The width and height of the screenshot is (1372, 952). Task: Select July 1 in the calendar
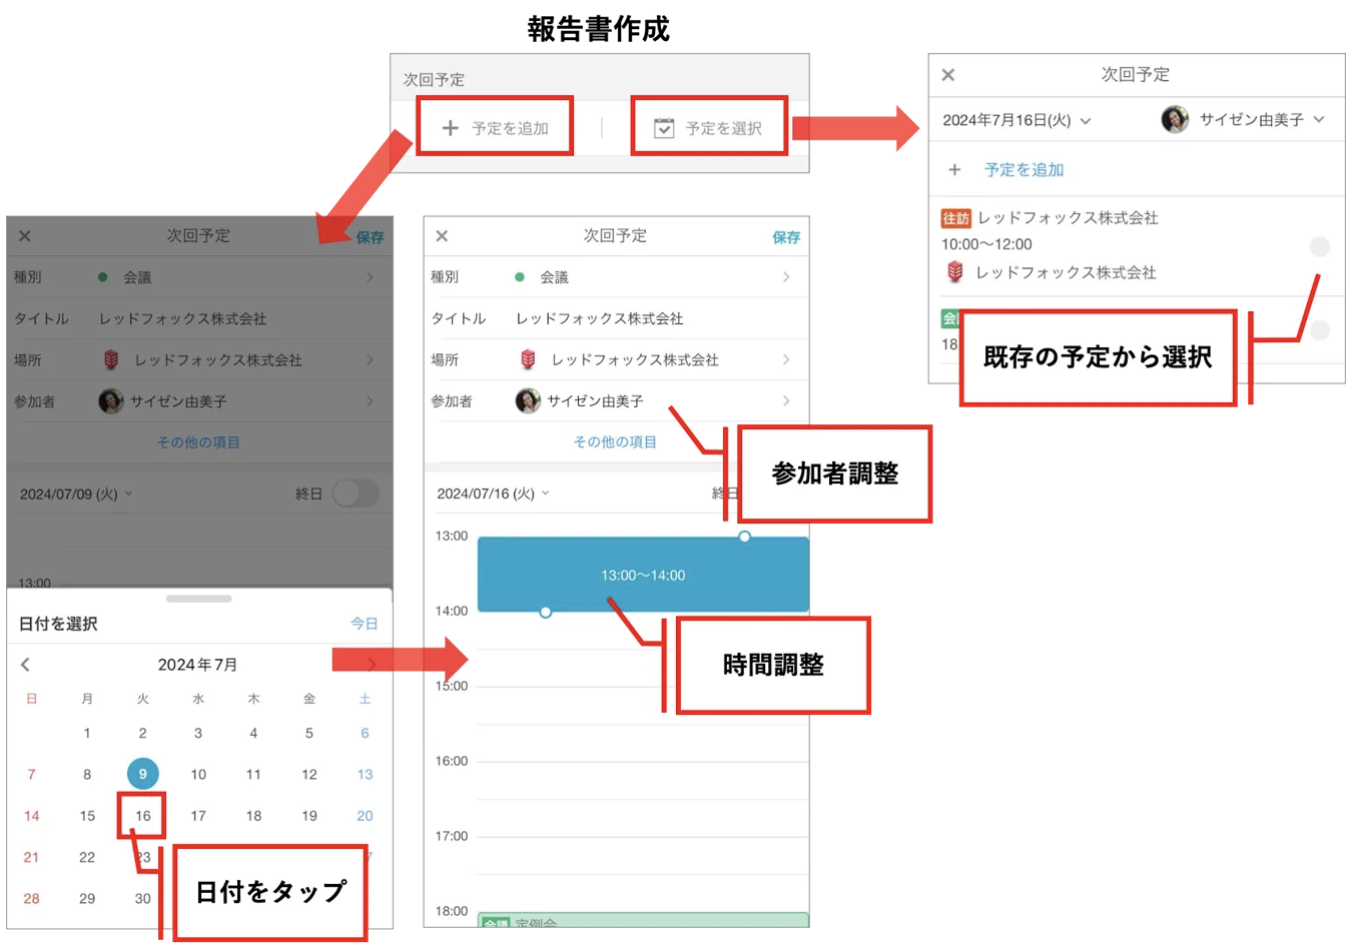pos(87,733)
